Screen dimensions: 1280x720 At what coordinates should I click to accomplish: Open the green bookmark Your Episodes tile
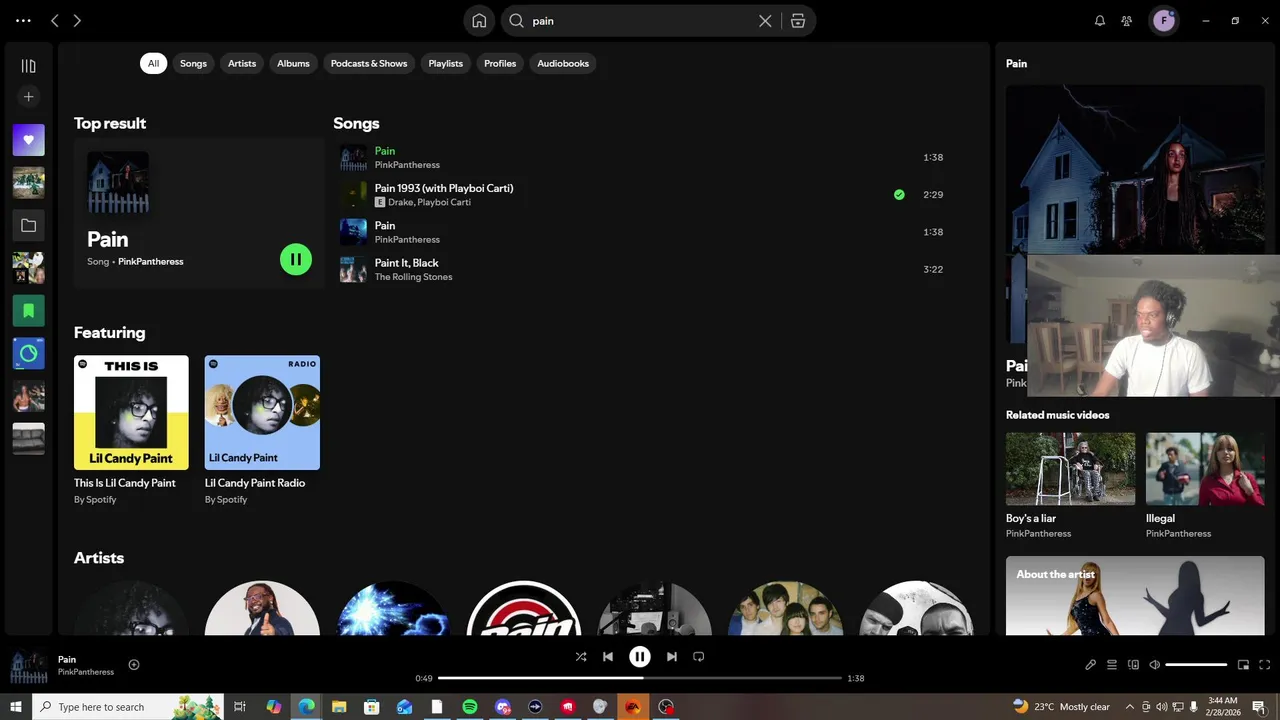(28, 311)
